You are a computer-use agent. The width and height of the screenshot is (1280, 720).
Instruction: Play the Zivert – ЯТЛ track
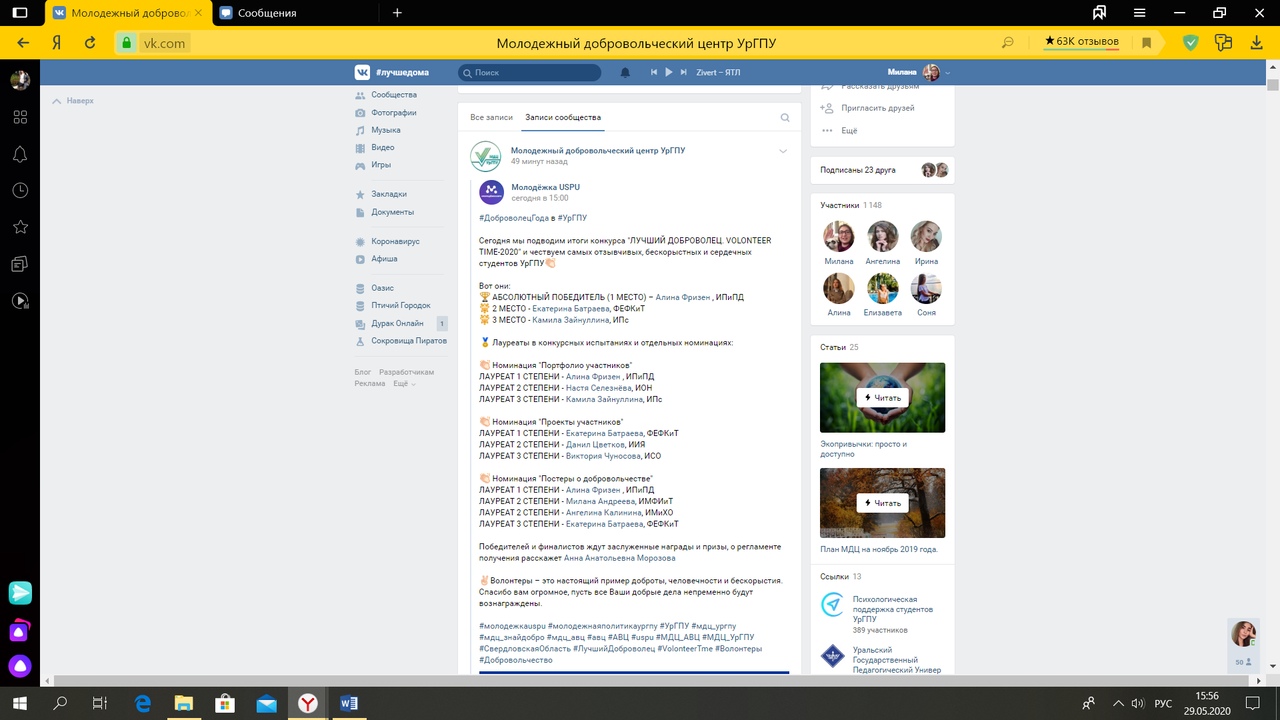(x=669, y=72)
